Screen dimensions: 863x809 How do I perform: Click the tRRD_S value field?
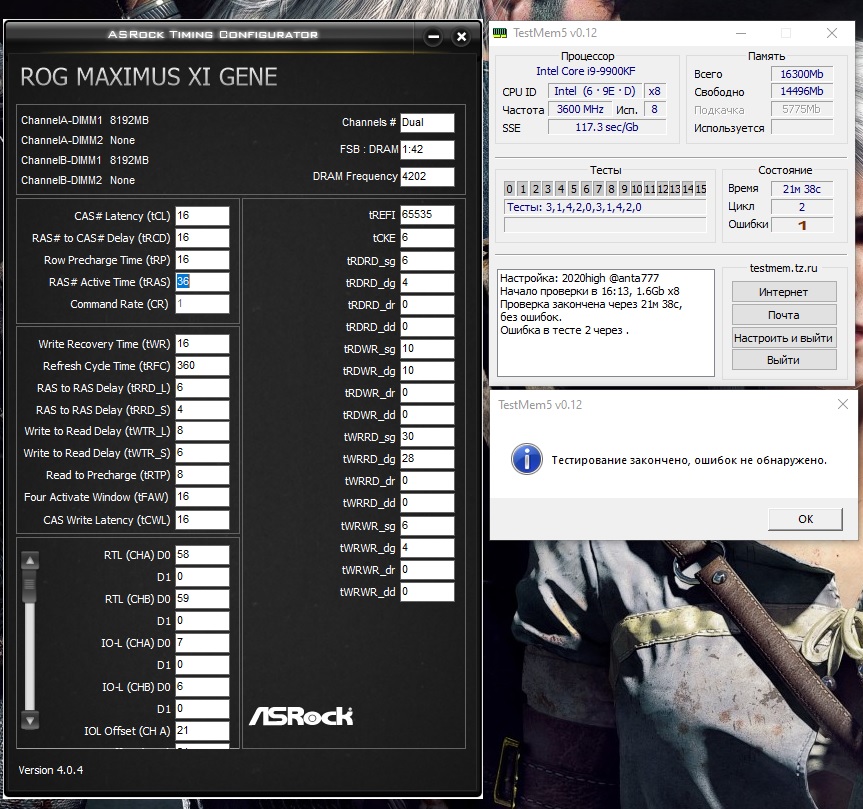tap(202, 410)
